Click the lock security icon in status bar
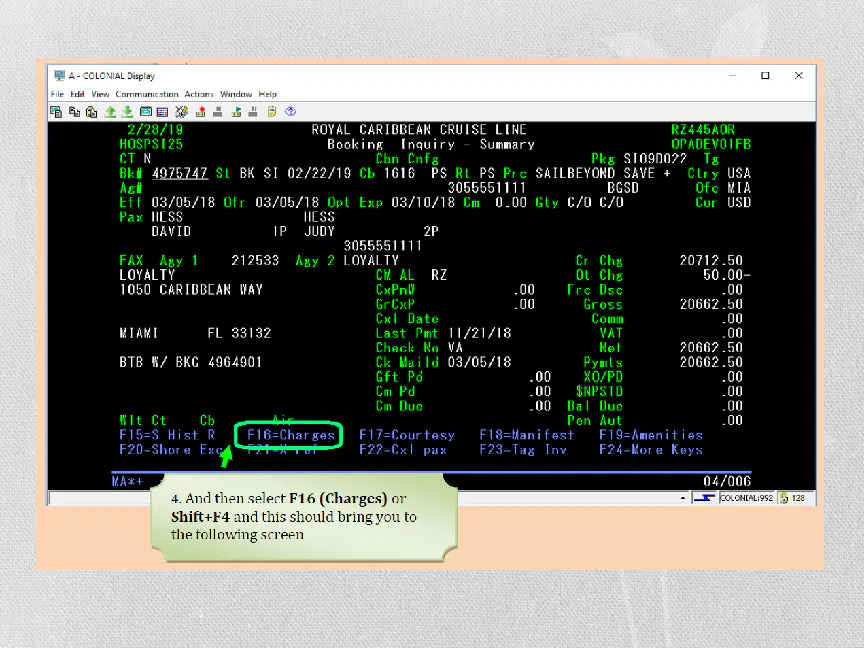The image size is (864, 648). point(784,498)
